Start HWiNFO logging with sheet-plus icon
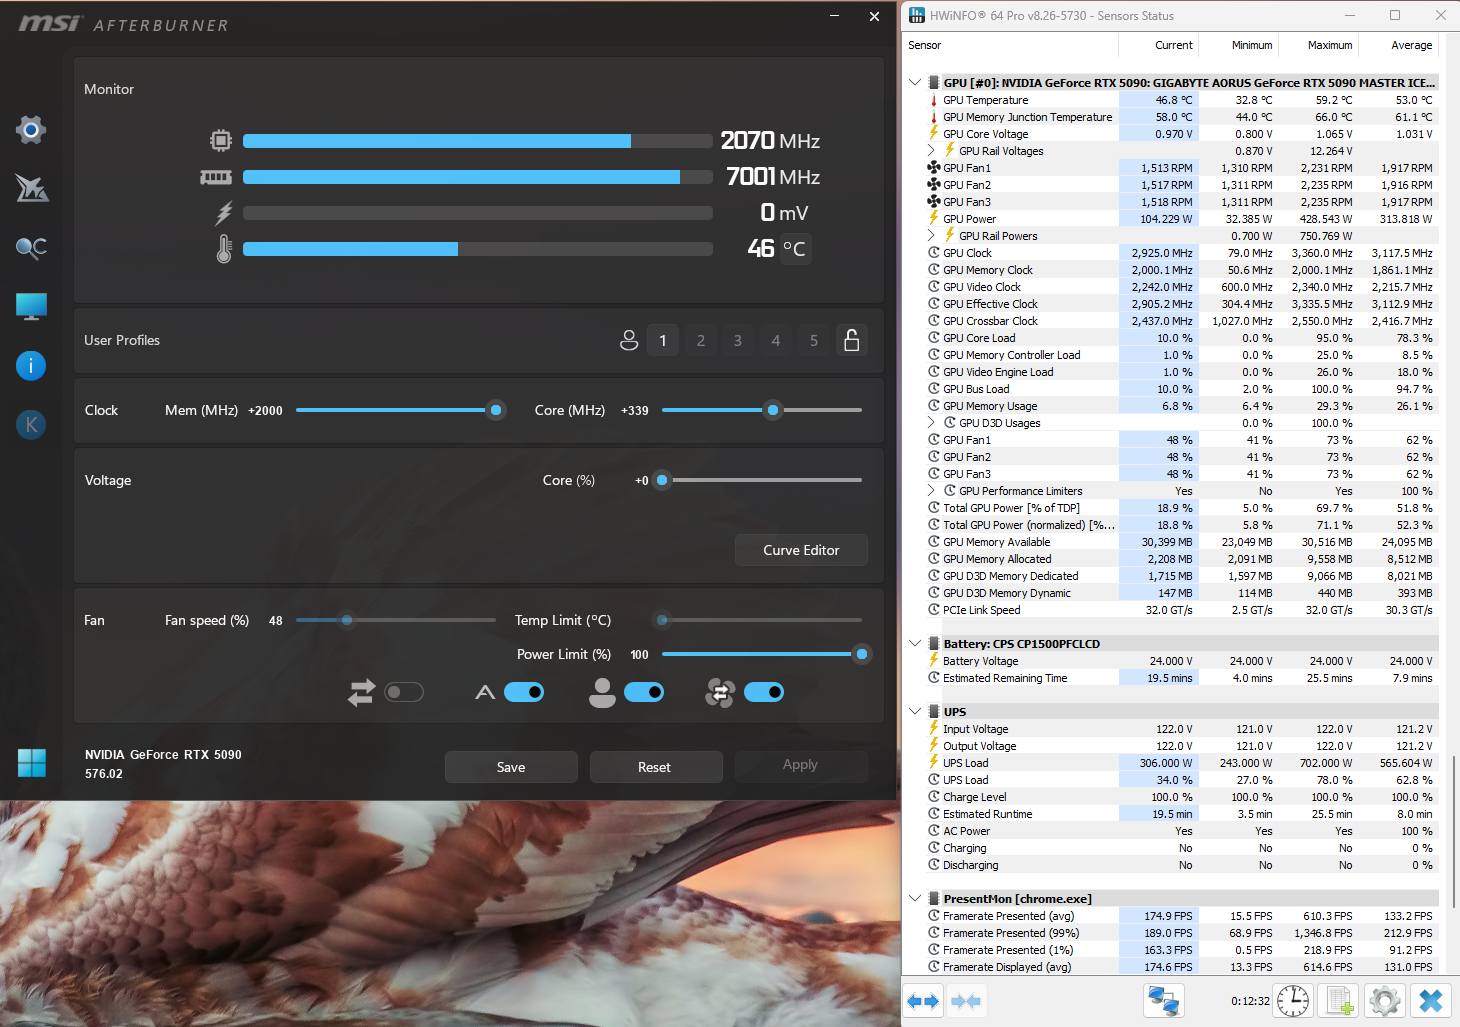The height and width of the screenshot is (1027, 1460). click(x=1339, y=1001)
